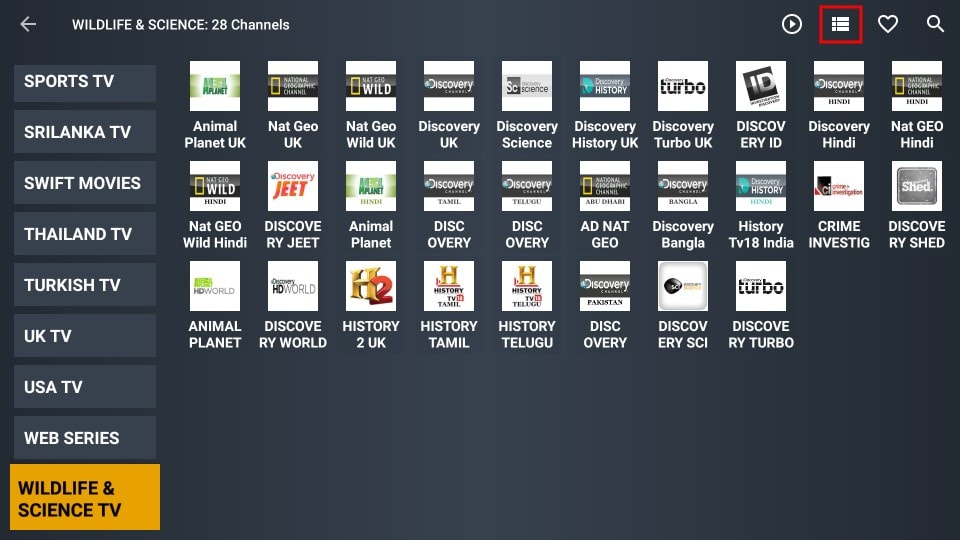Open Discovery Pakistan logo channel
Viewport: 960px width, 540px height.
[x=605, y=306]
